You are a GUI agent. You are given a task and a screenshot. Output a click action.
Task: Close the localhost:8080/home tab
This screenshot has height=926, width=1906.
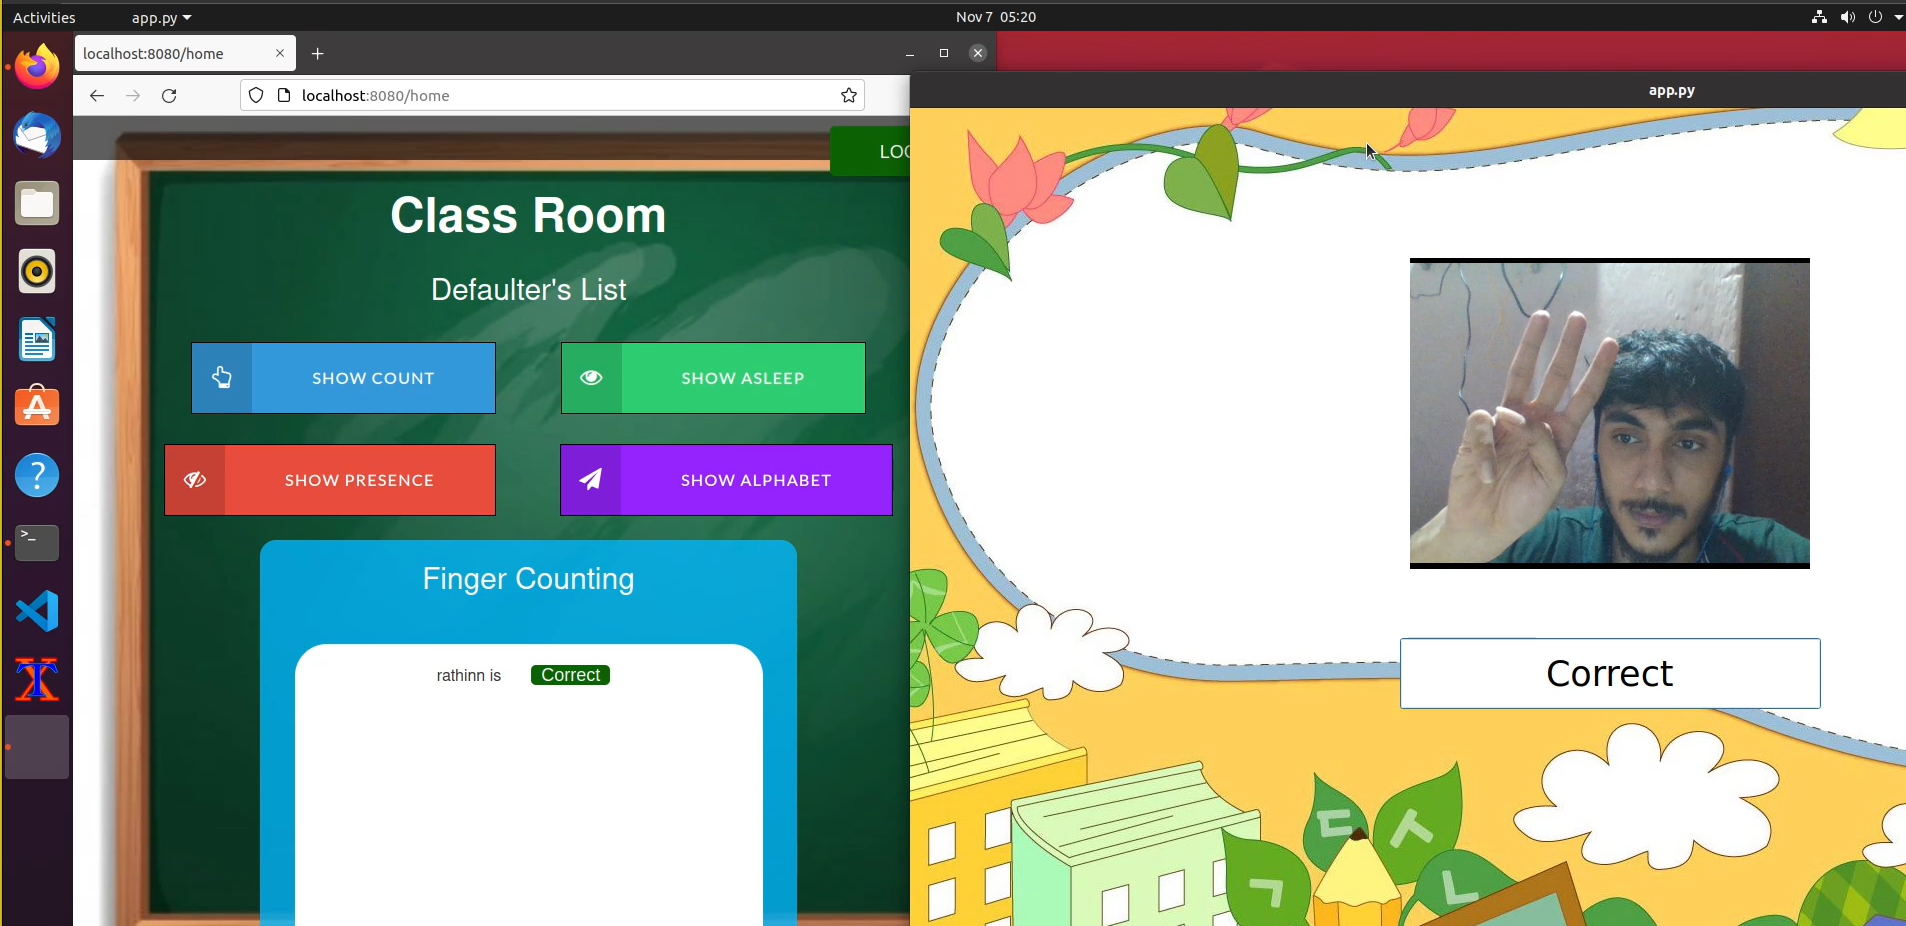(x=280, y=53)
